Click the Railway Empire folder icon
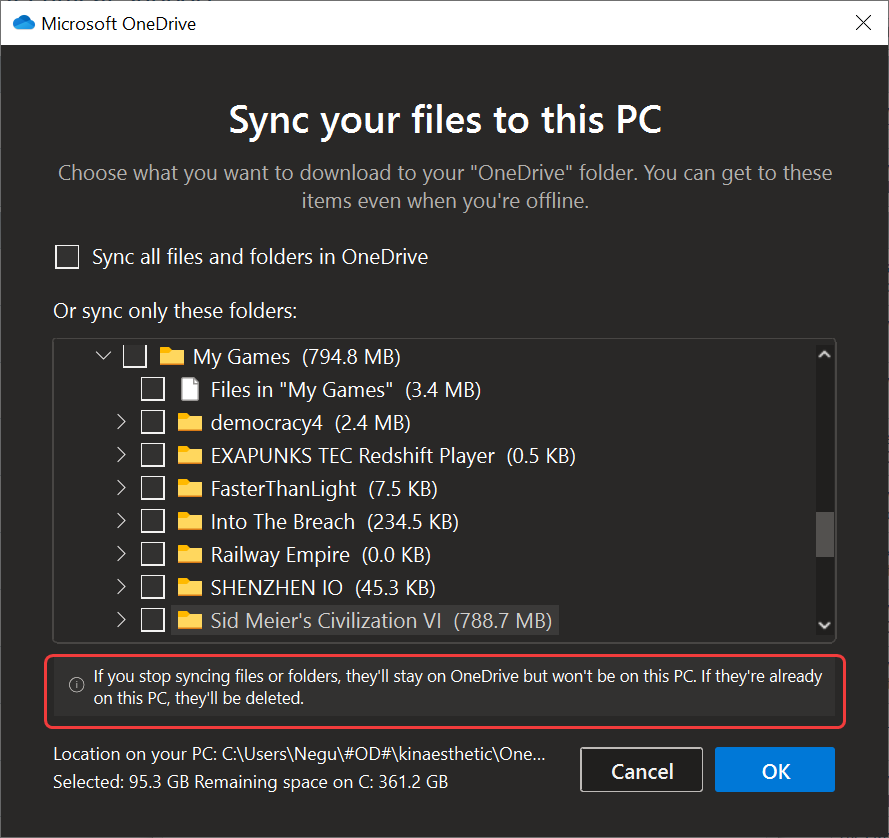 point(190,554)
